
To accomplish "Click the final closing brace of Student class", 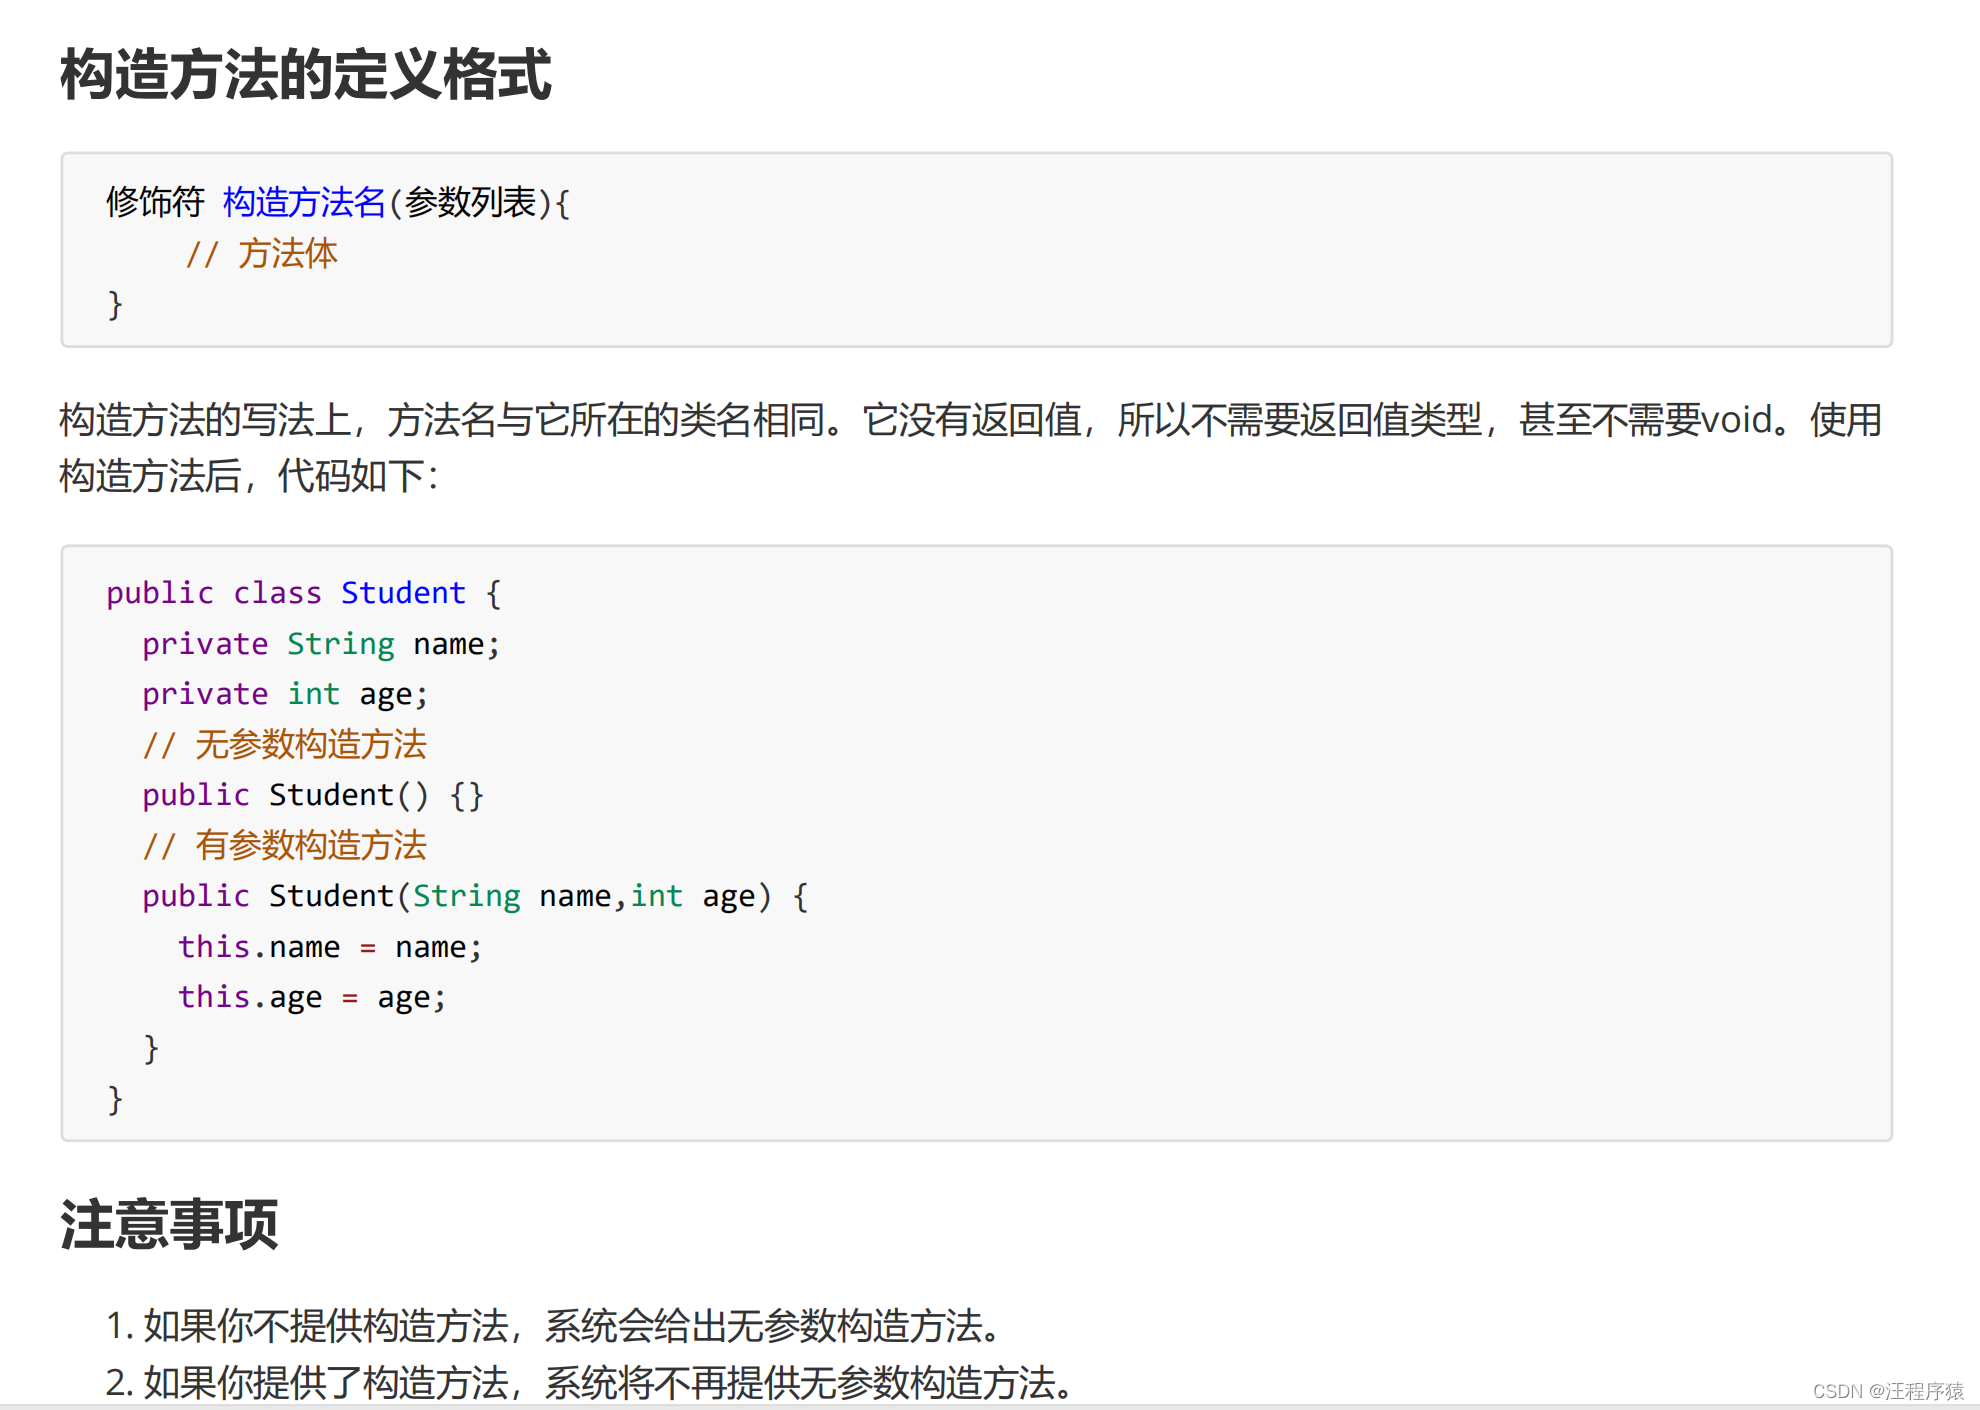I will 115,1099.
